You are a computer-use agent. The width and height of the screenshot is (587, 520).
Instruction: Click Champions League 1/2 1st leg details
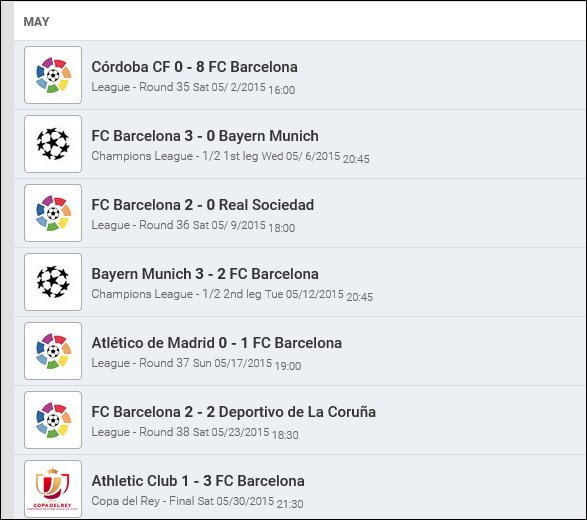[x=231, y=156]
